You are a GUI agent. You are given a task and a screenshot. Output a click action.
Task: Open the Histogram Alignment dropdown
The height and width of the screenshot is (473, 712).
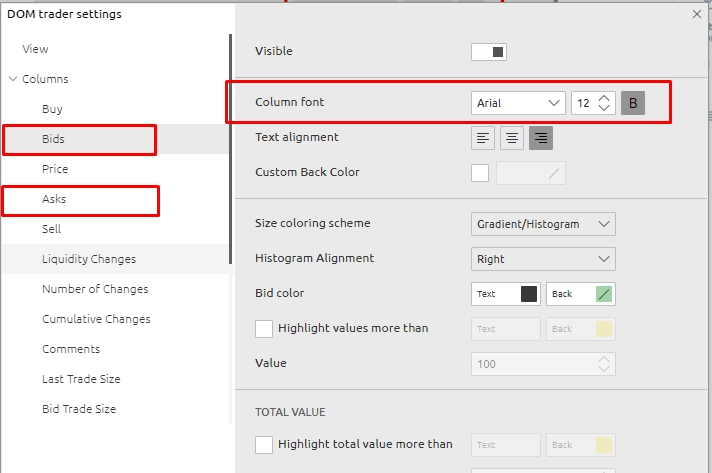(544, 259)
